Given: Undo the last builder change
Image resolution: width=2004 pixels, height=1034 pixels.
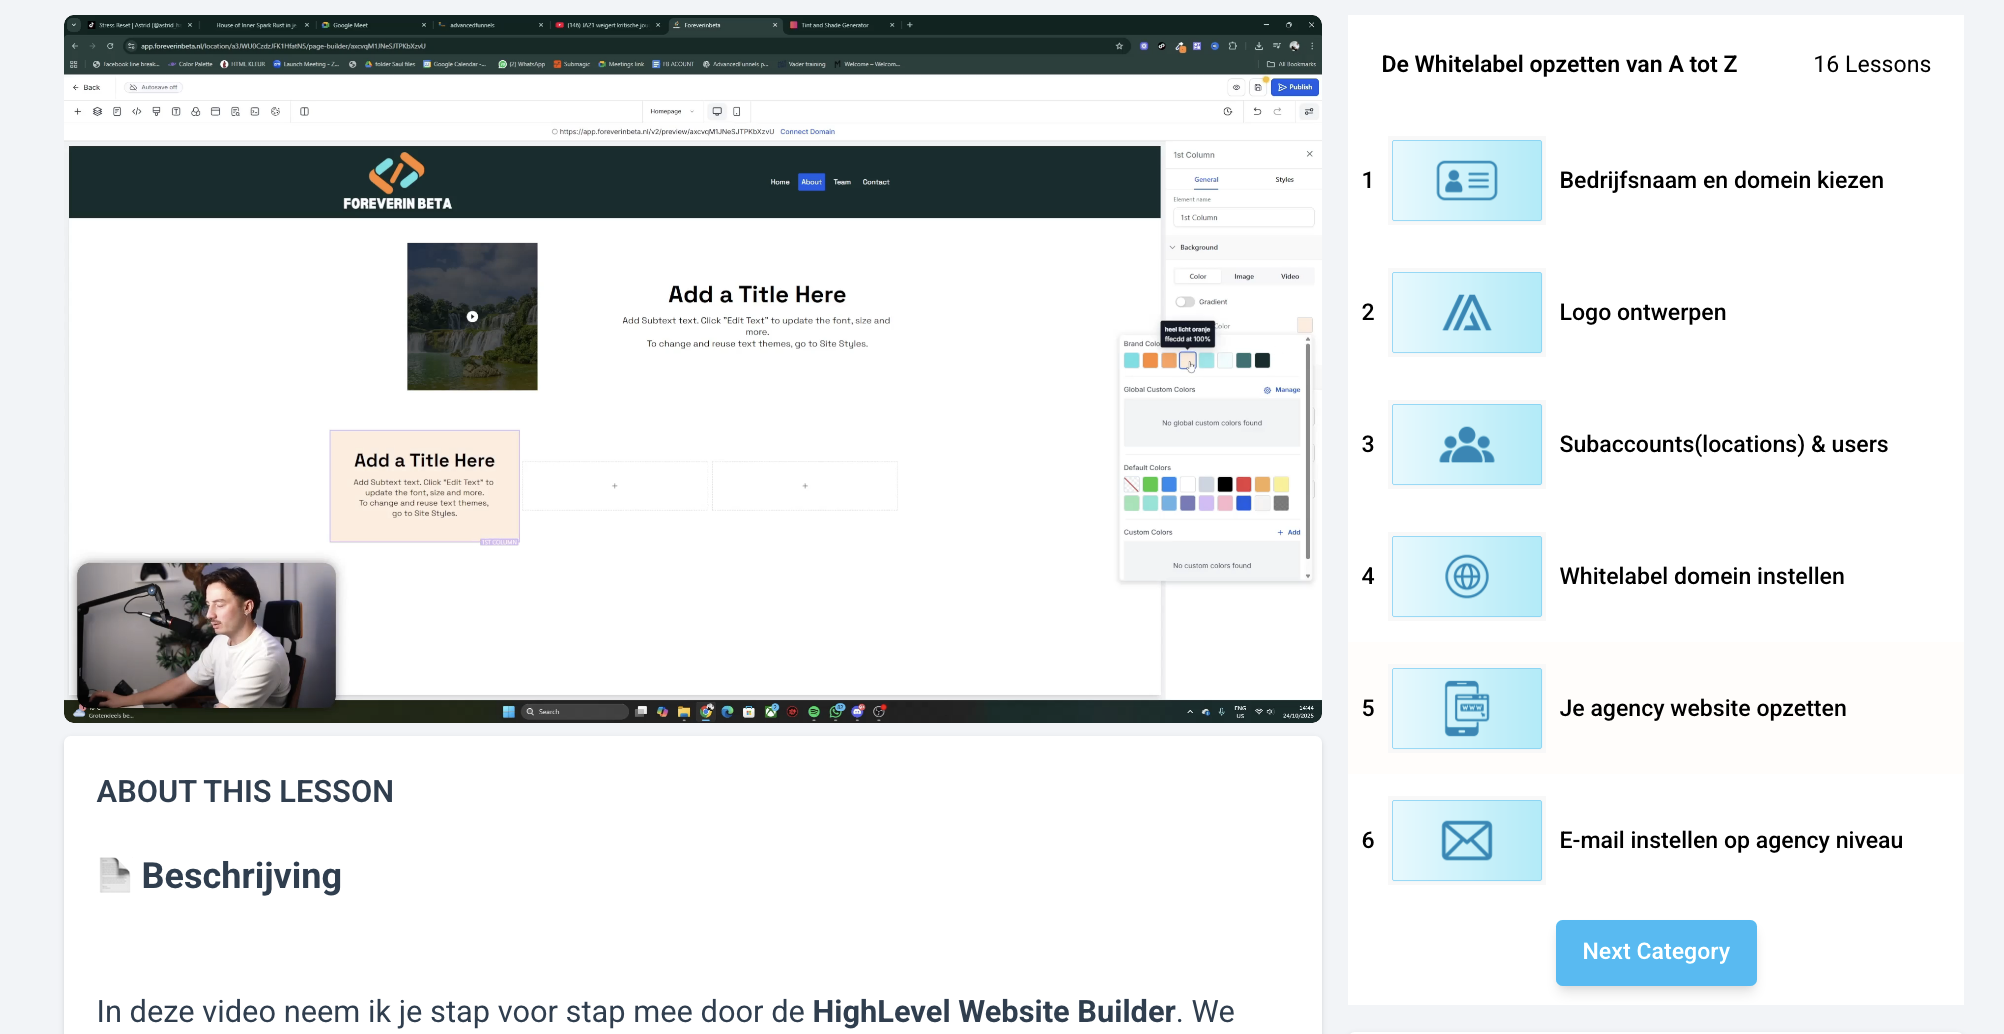Looking at the screenshot, I should click(1257, 111).
